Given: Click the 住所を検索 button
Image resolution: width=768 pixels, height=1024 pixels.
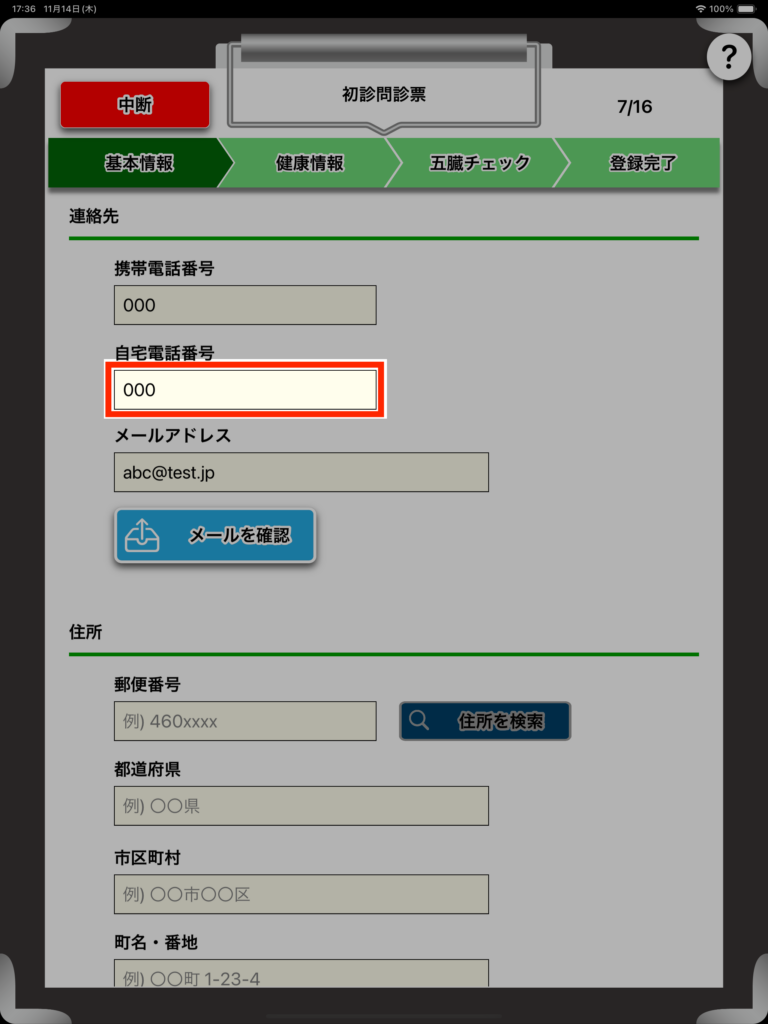Looking at the screenshot, I should tap(485, 721).
